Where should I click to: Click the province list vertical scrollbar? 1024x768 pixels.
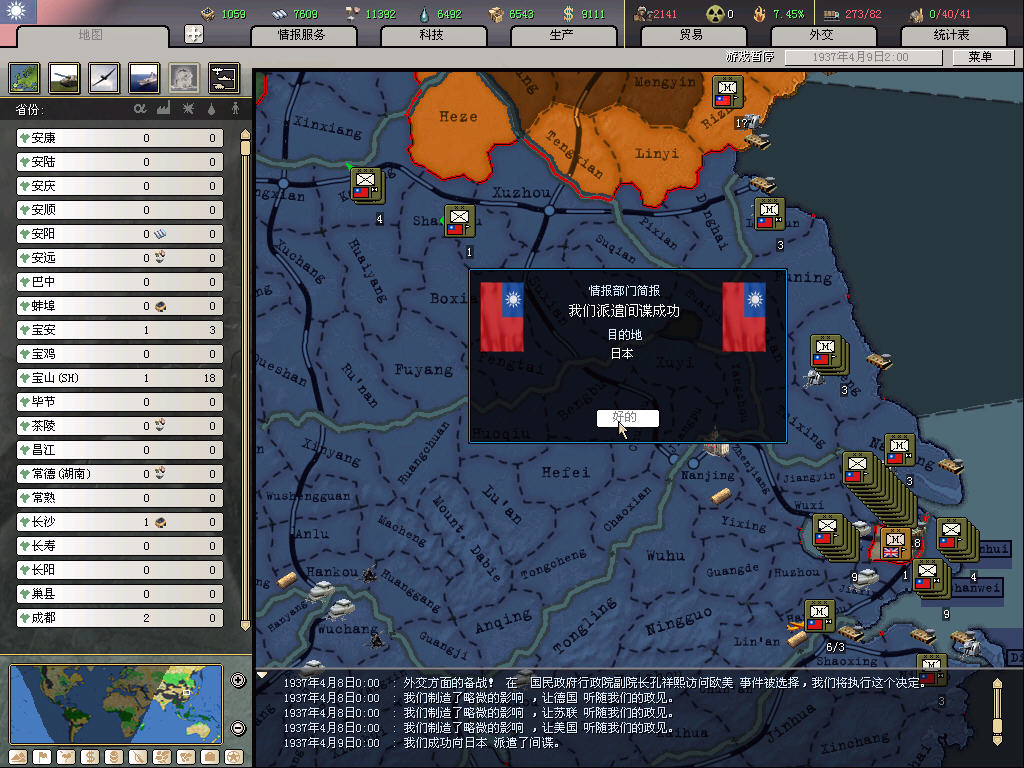[x=245, y=380]
